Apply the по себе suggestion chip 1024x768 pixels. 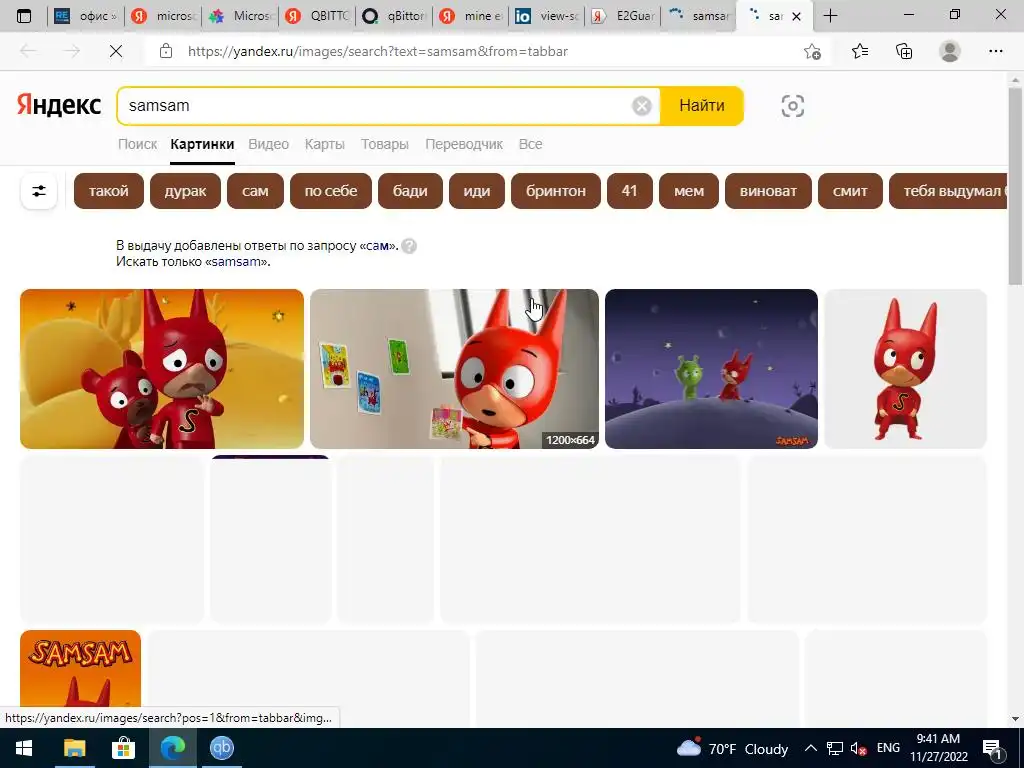click(330, 191)
